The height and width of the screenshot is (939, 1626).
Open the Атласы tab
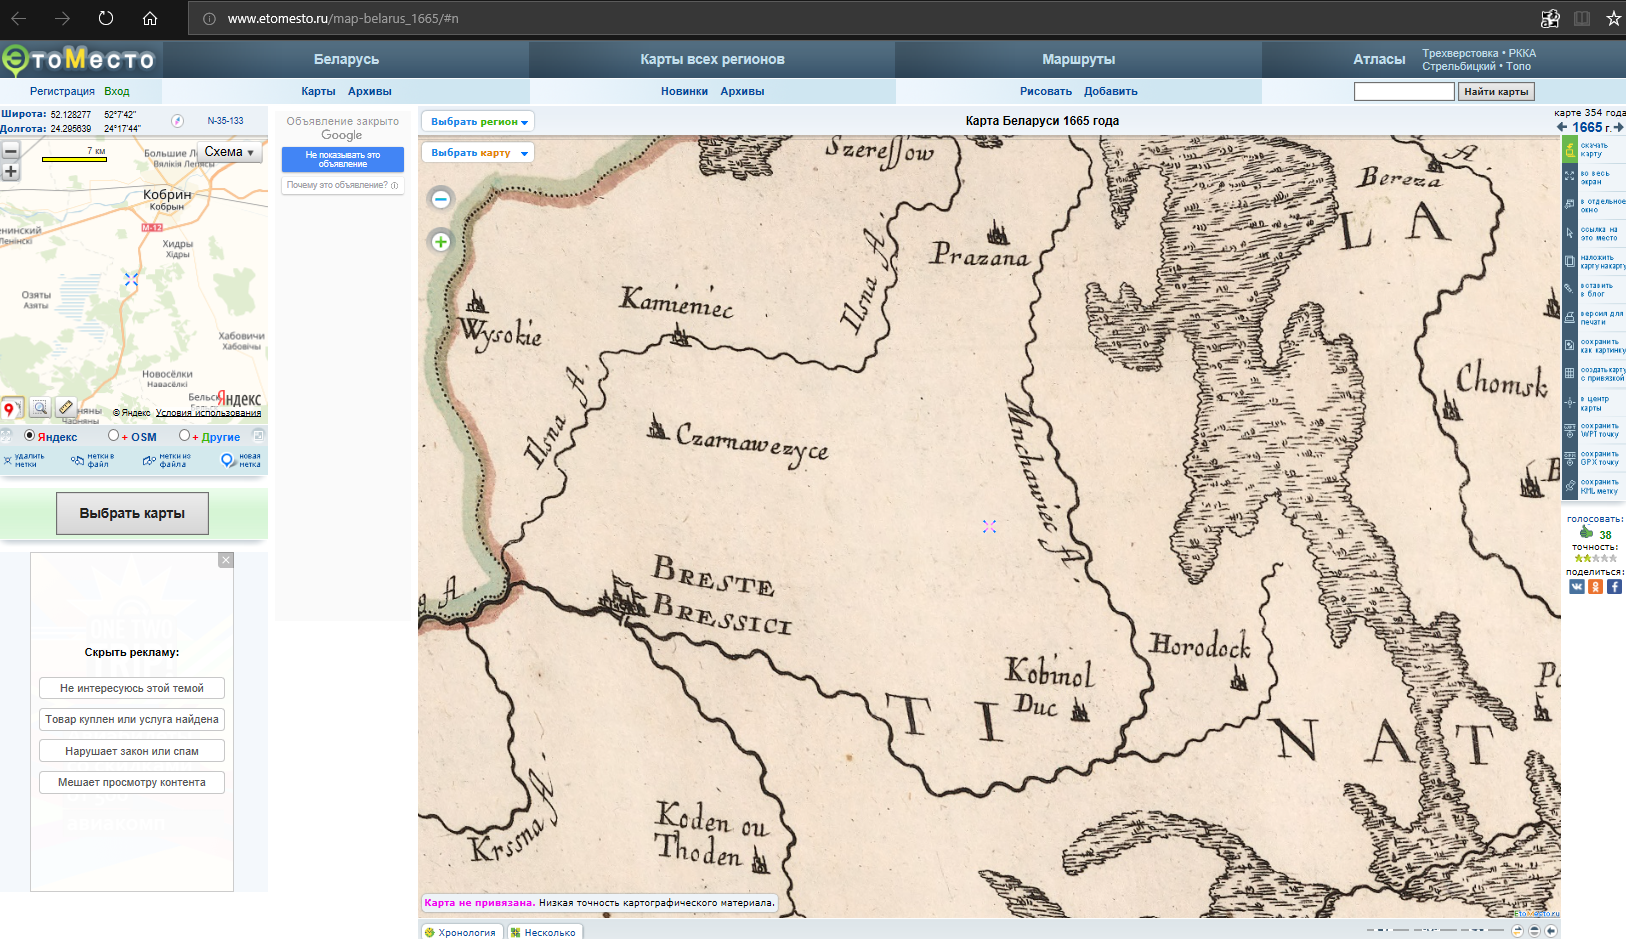[x=1379, y=59]
